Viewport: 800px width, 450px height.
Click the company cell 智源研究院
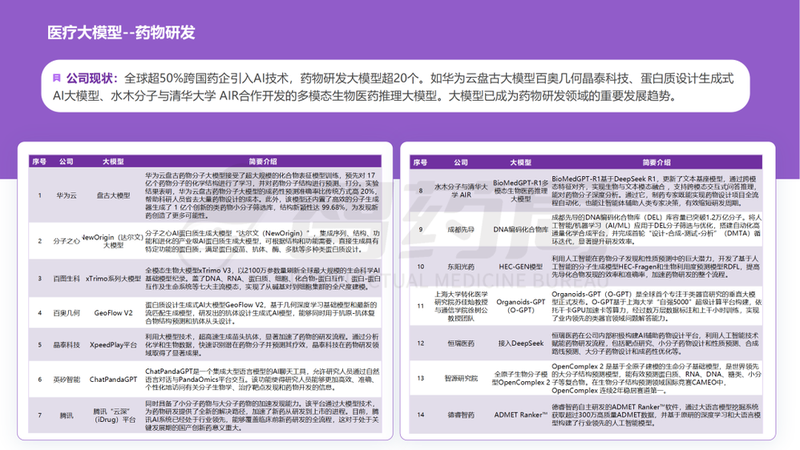click(461, 378)
